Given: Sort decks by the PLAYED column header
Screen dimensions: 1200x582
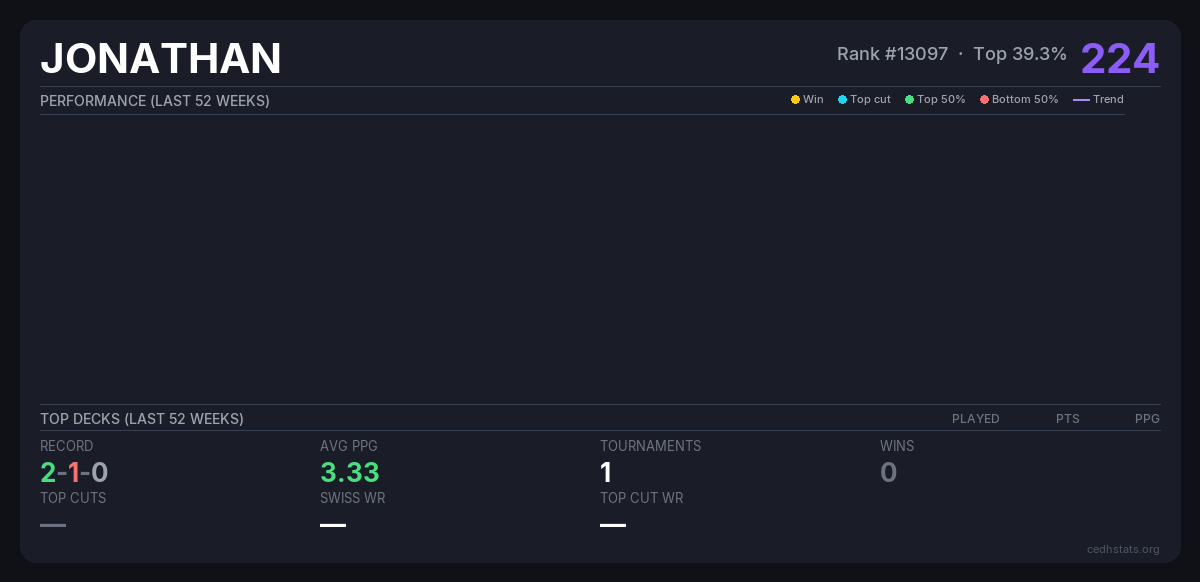Looking at the screenshot, I should pos(975,419).
